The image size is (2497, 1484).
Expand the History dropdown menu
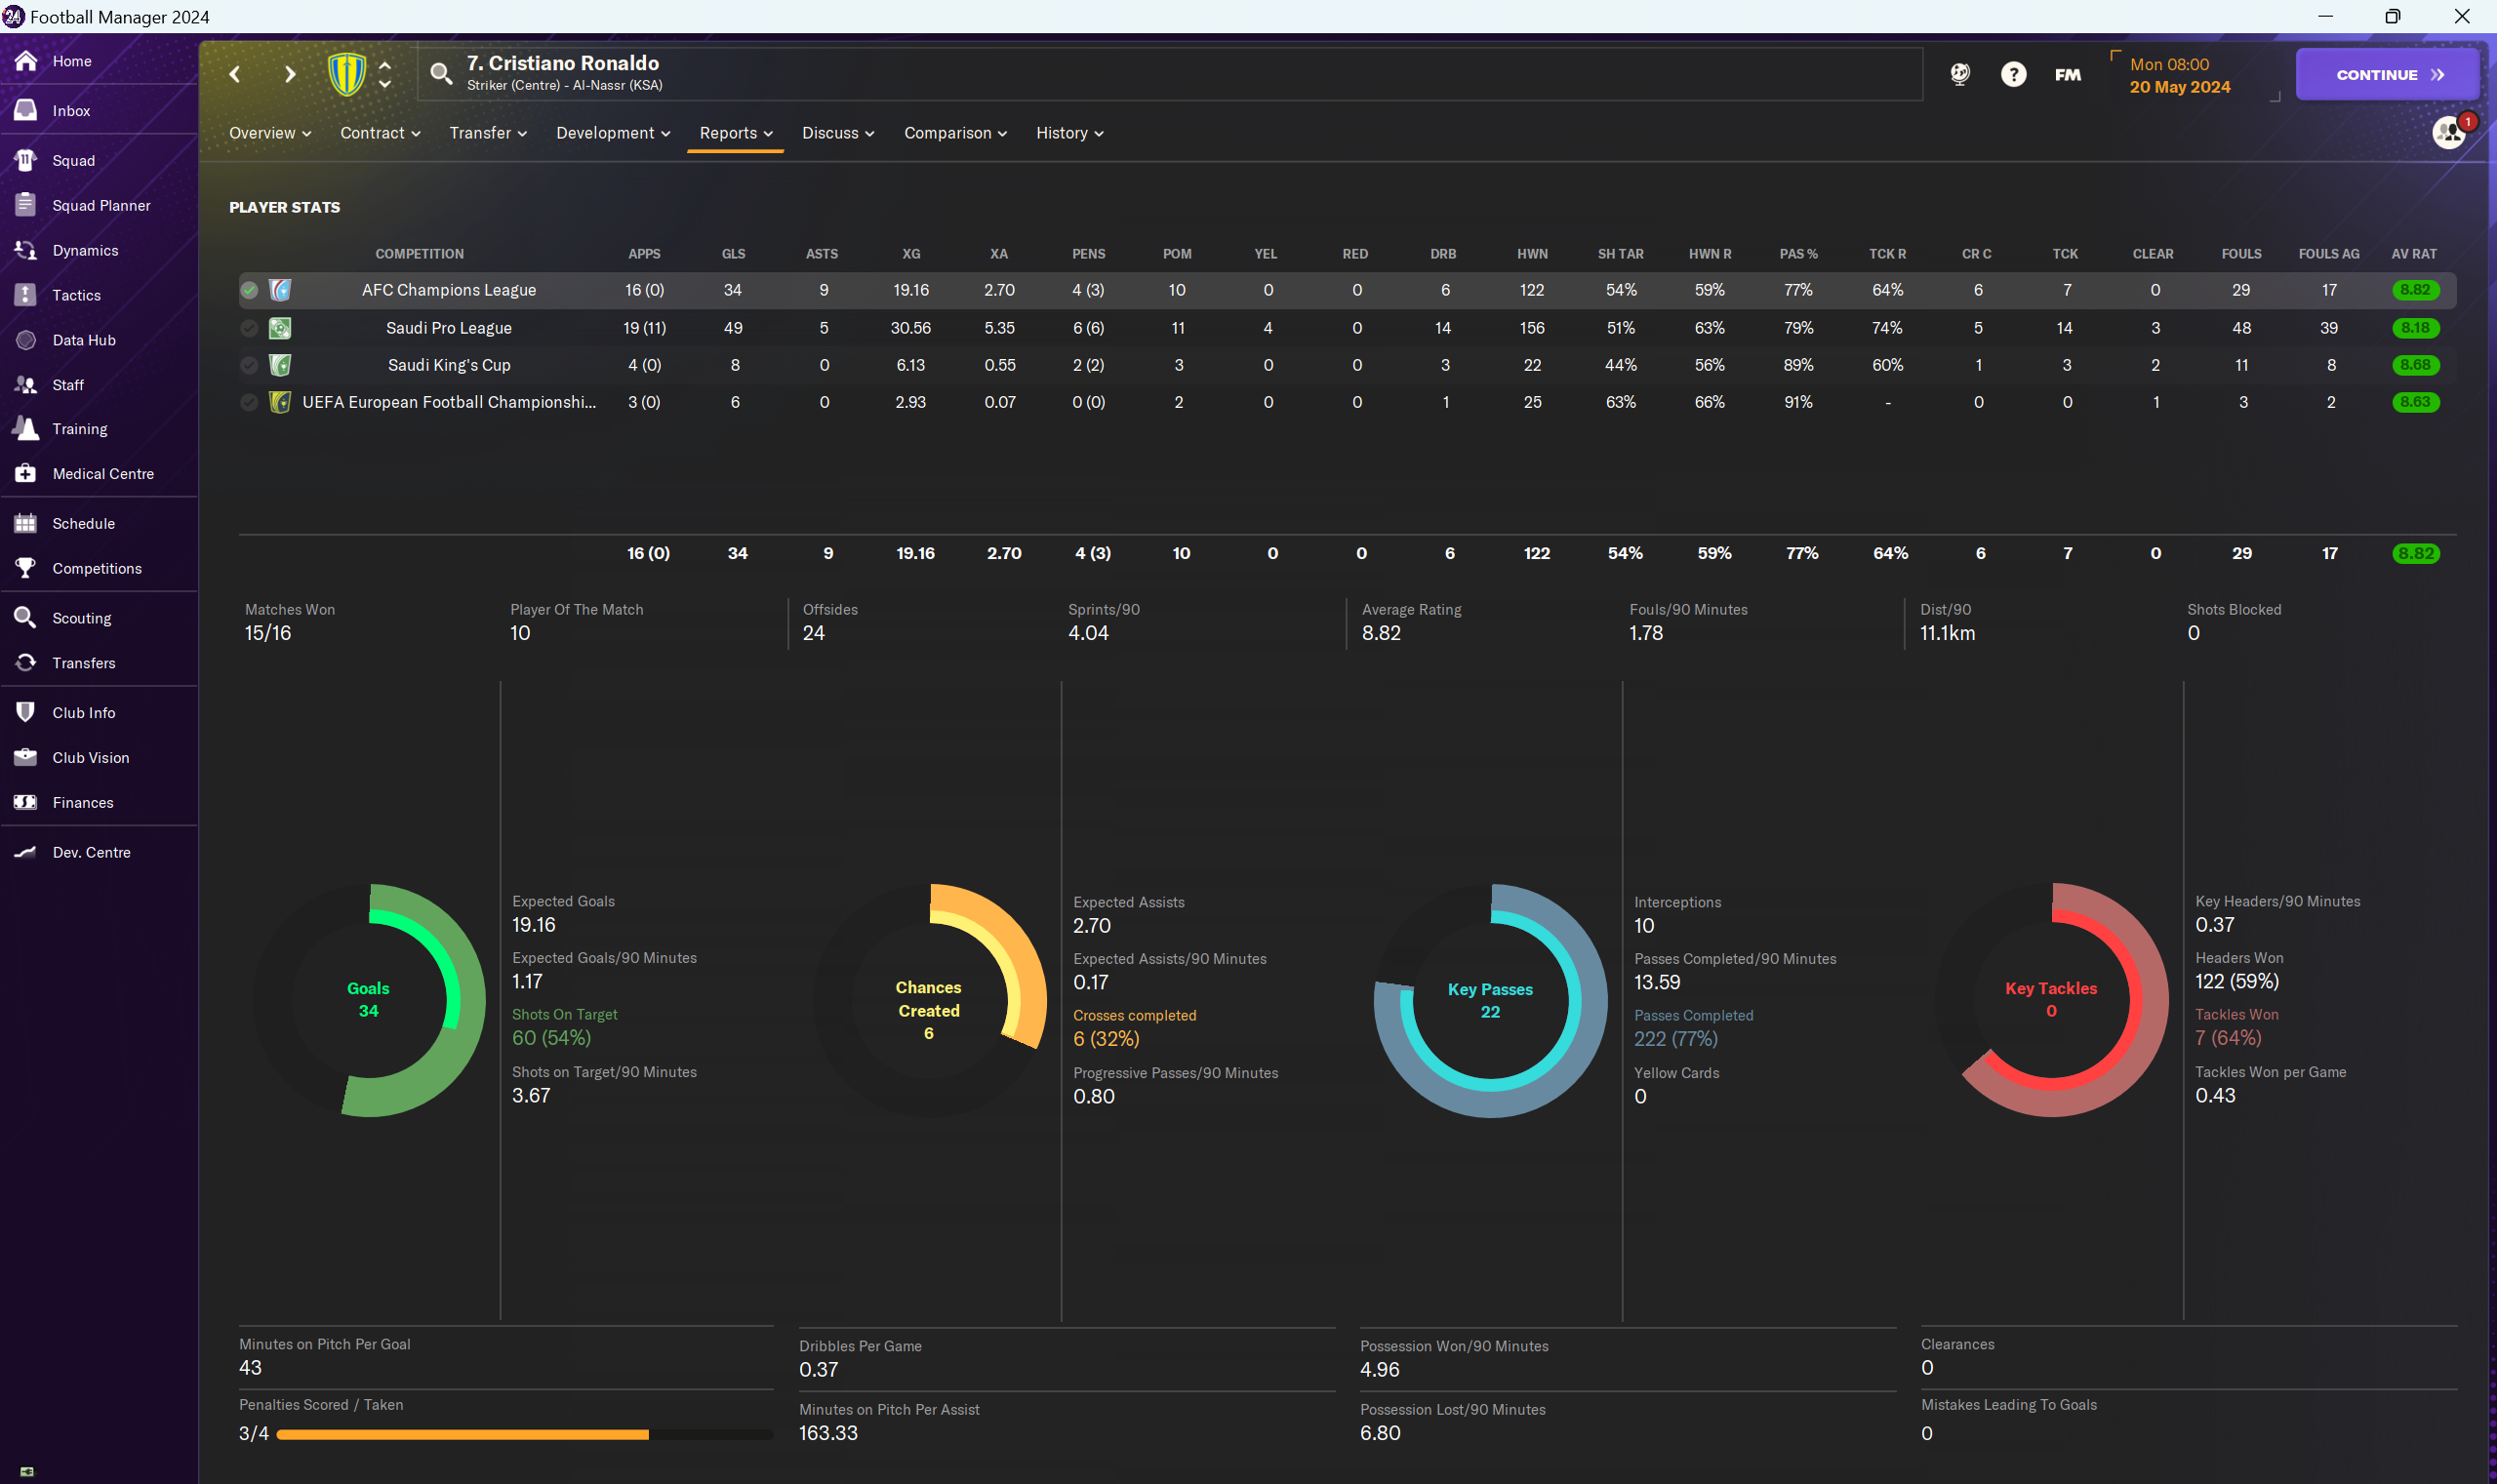pos(1069,133)
